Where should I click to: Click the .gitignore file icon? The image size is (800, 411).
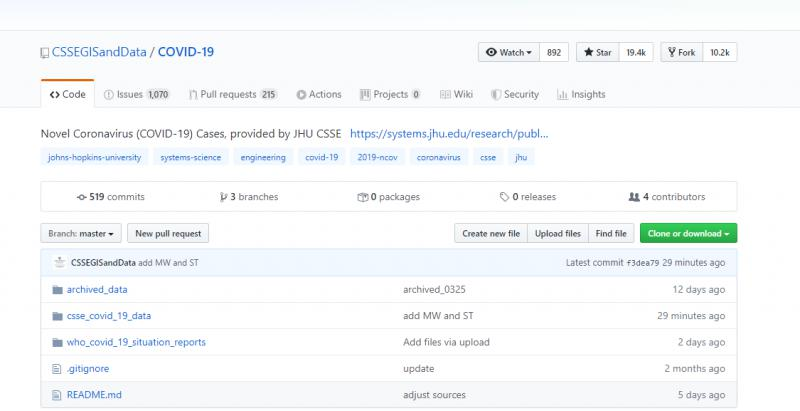(x=57, y=368)
